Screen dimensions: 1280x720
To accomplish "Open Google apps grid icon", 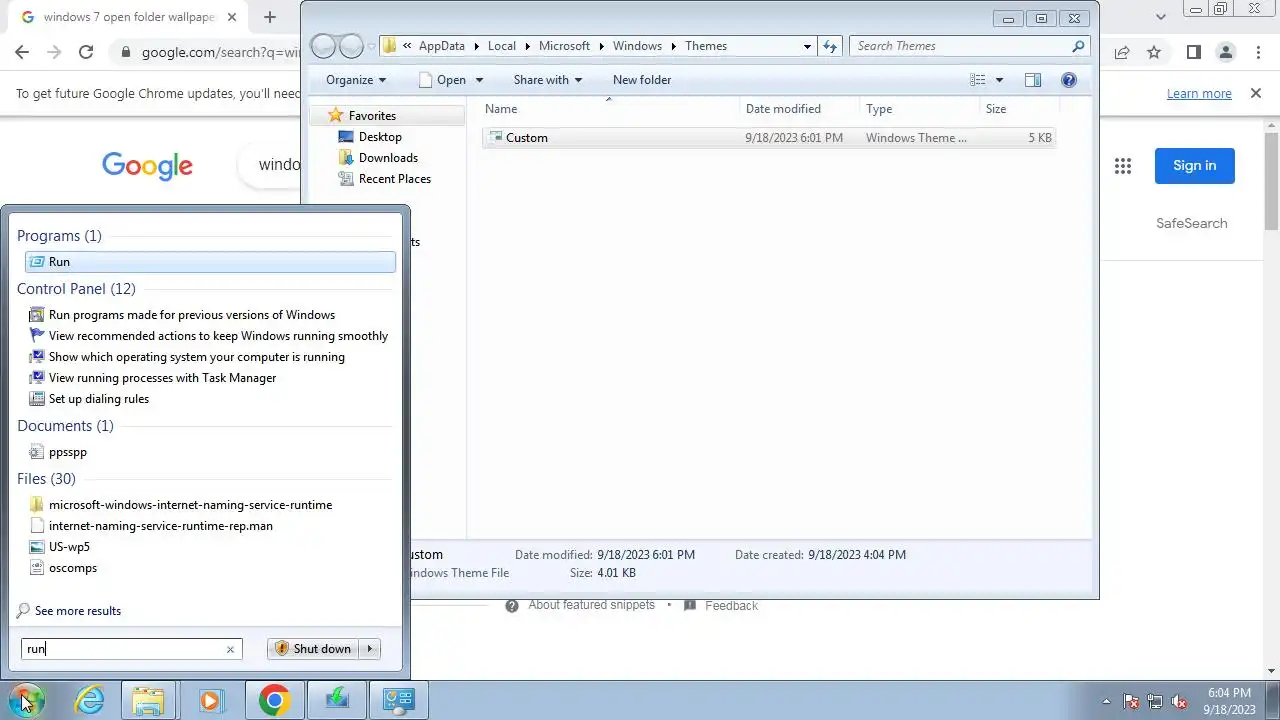I will coord(1123,166).
